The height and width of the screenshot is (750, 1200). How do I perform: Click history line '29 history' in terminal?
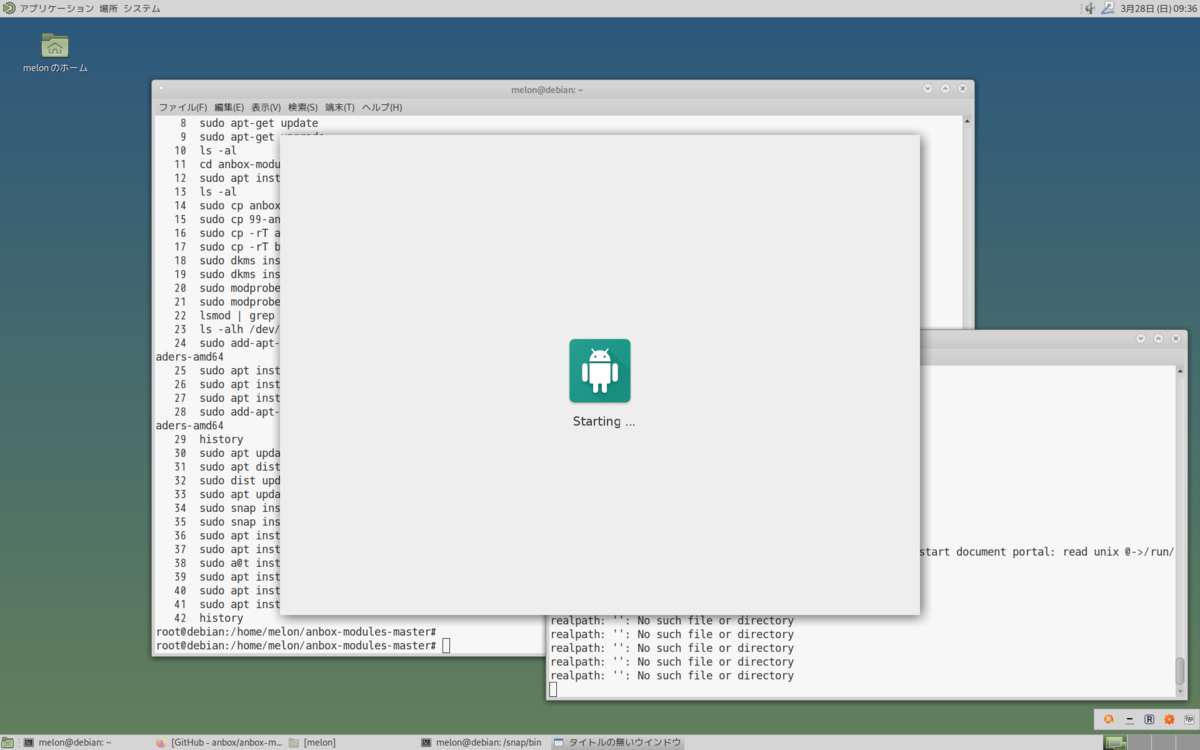(208, 439)
